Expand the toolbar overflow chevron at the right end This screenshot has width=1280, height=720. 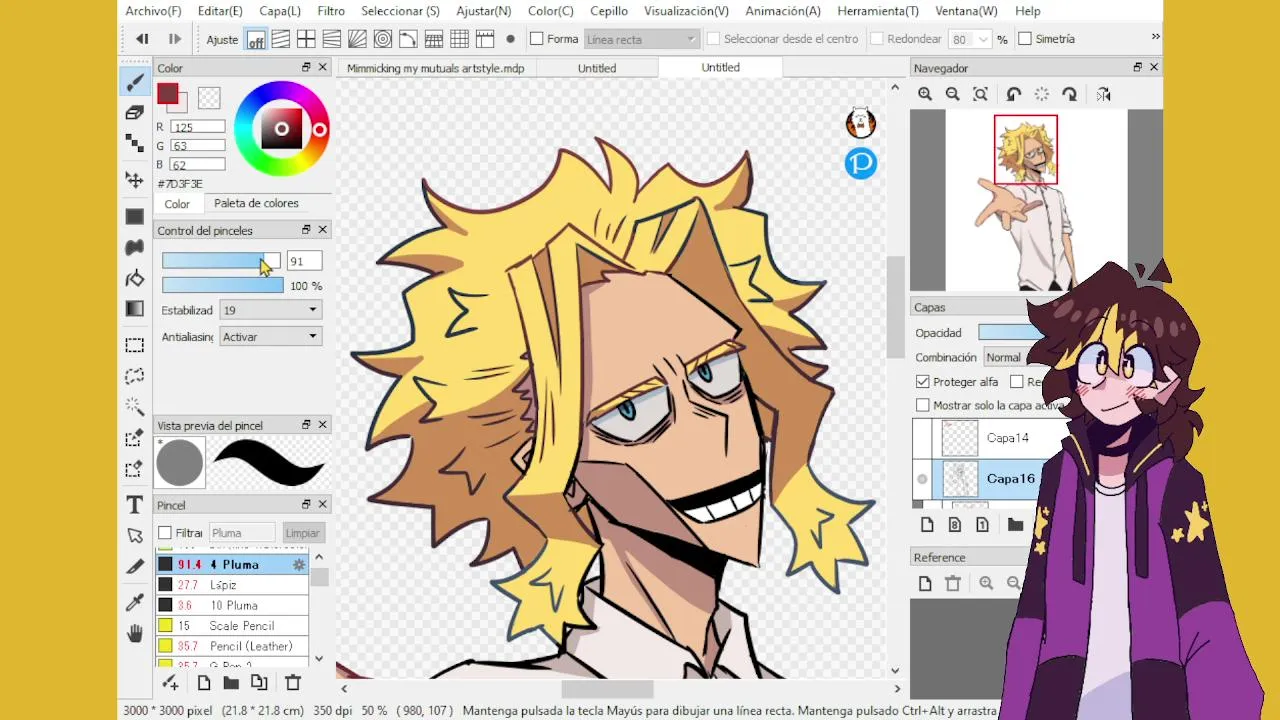[x=1155, y=37]
